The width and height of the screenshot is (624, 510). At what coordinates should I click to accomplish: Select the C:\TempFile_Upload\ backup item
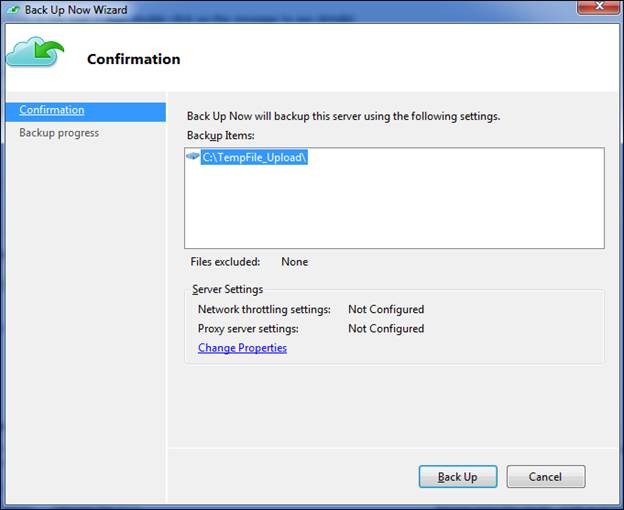254,158
